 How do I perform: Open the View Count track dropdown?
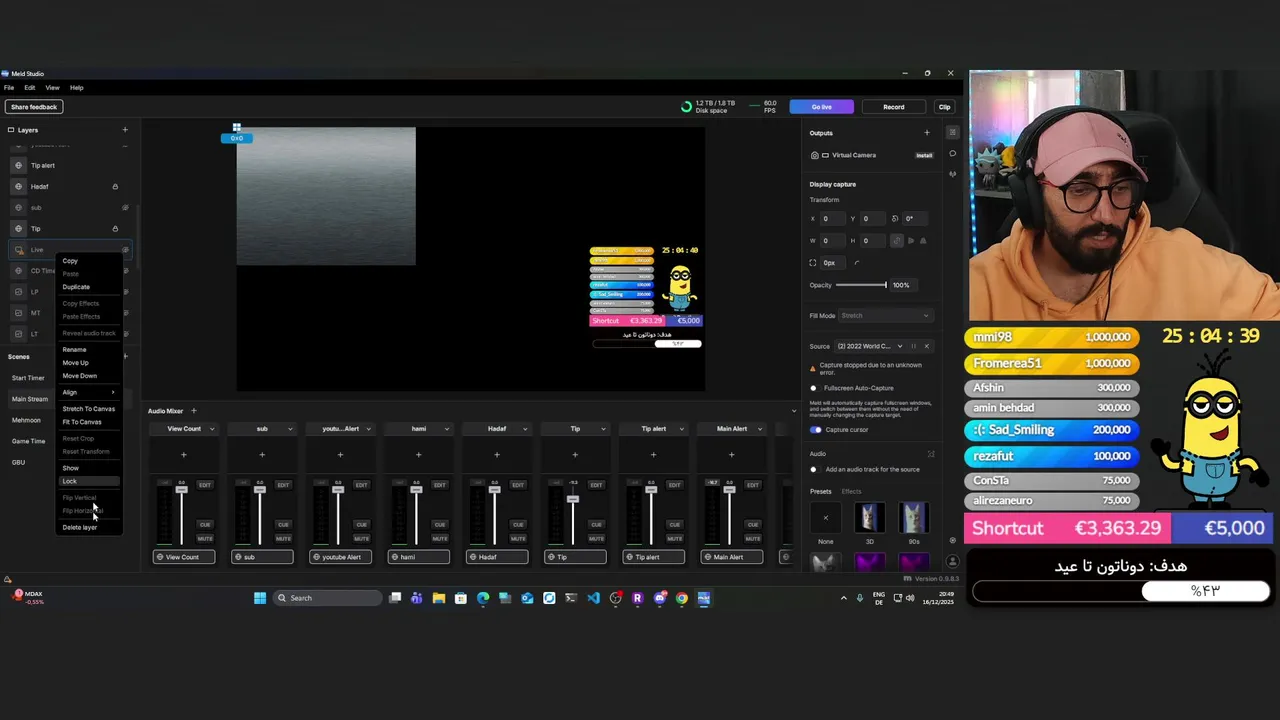(211, 429)
